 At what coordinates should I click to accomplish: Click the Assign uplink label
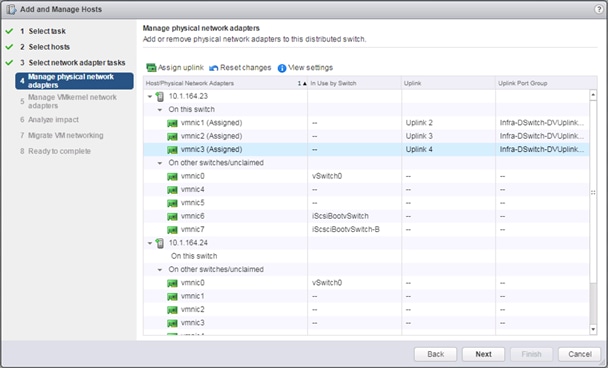pos(181,67)
